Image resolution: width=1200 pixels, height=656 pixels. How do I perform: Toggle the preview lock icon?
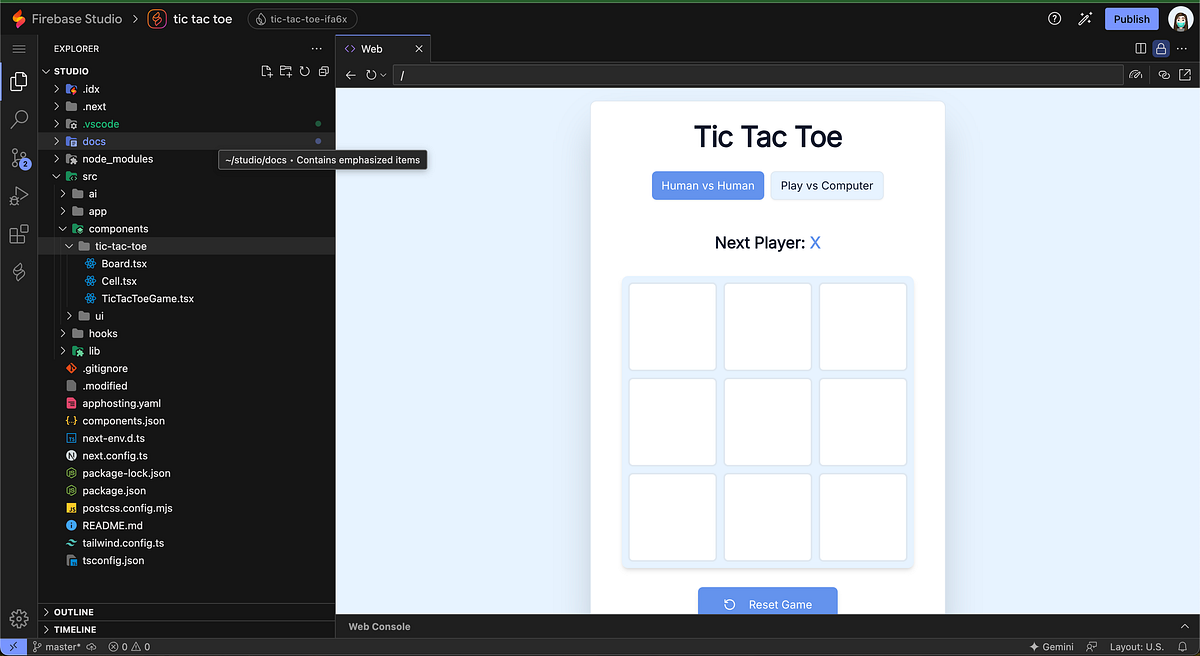pos(1160,48)
